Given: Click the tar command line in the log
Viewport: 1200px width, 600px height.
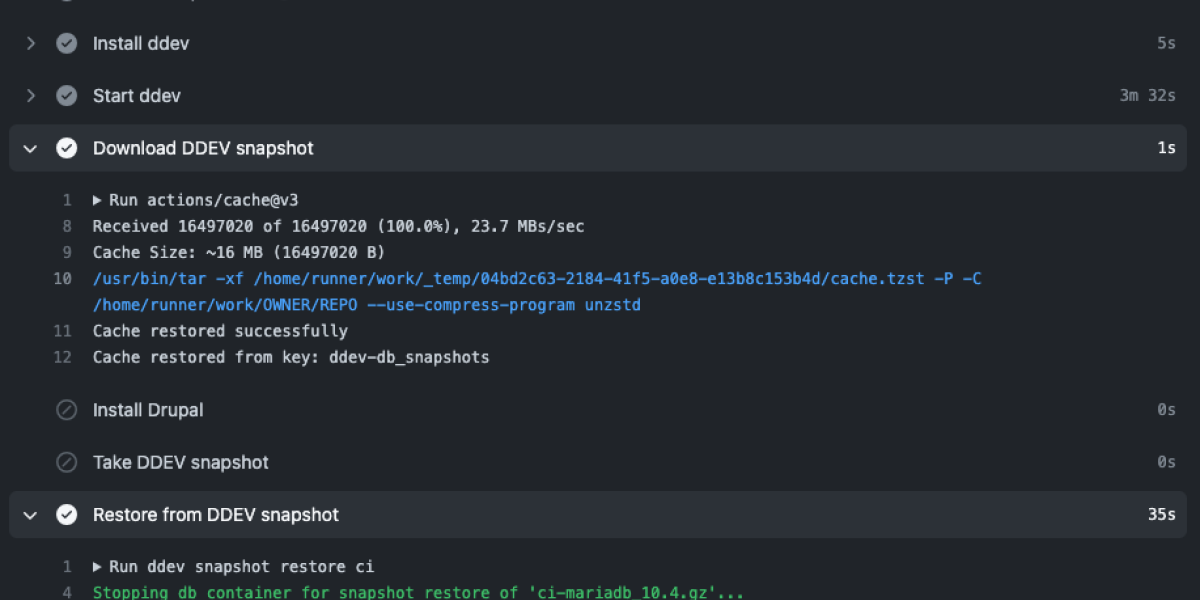Looking at the screenshot, I should pos(400,279).
